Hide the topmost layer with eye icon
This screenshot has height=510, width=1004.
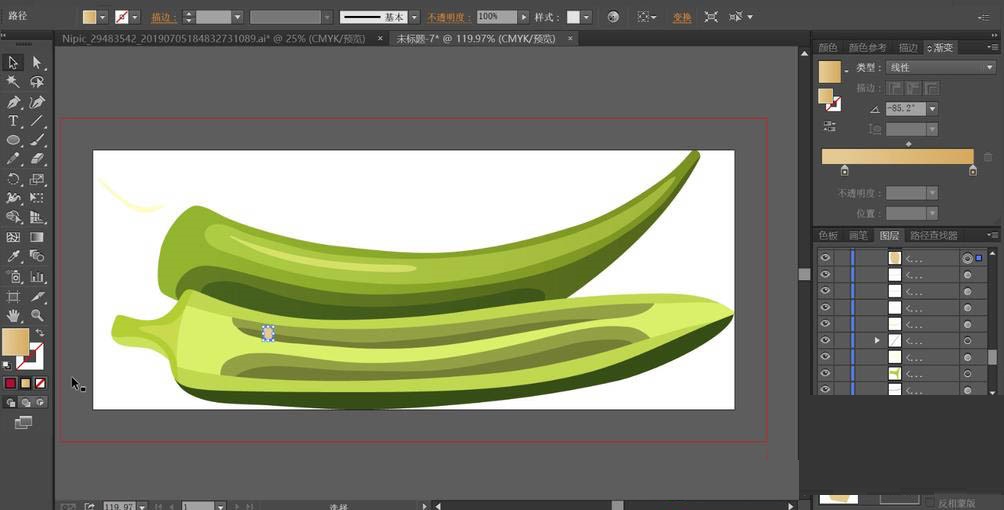click(x=825, y=258)
